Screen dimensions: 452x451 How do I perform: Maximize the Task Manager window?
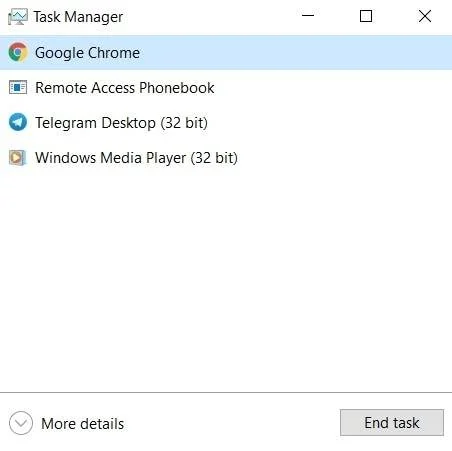pos(366,16)
